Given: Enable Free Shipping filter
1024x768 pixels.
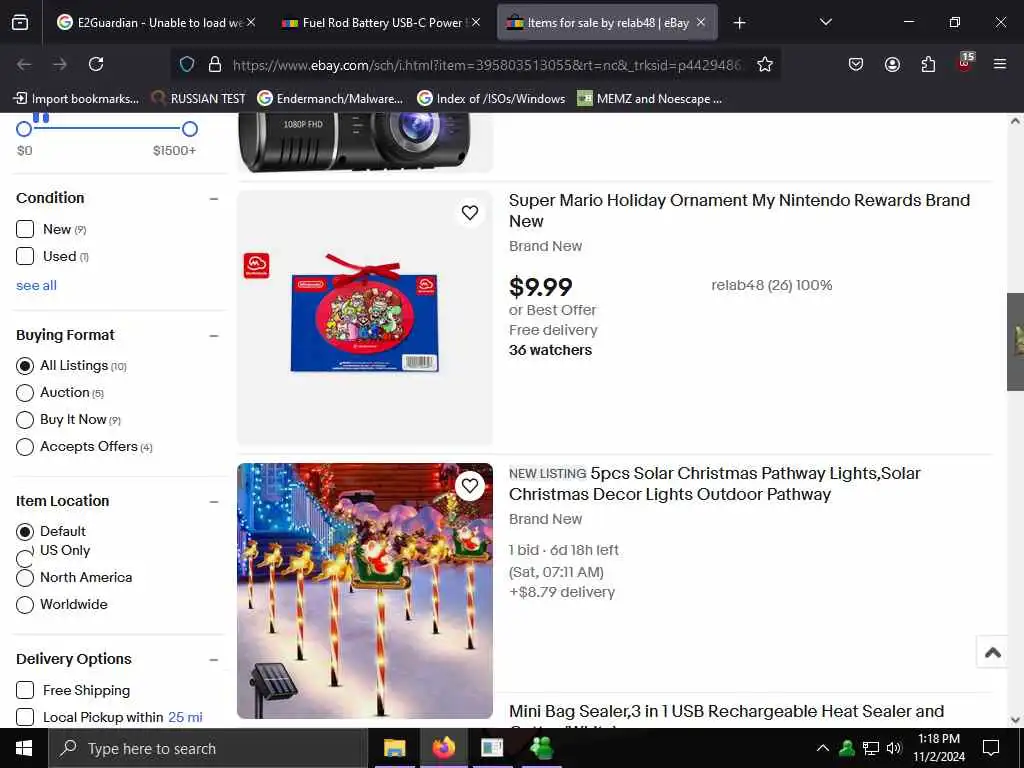Looking at the screenshot, I should pos(25,690).
